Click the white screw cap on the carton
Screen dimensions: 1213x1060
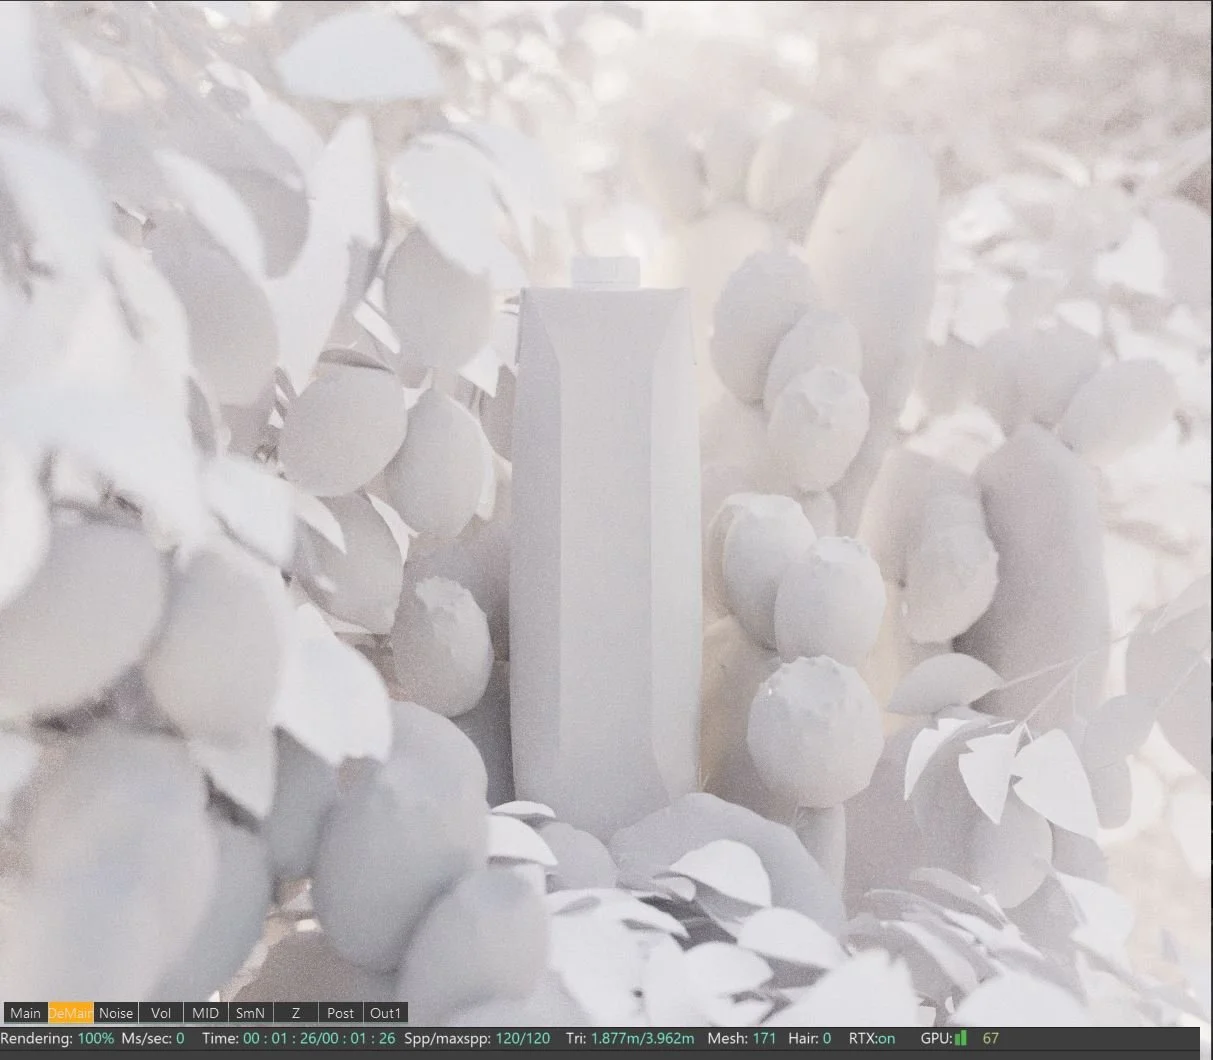[605, 271]
